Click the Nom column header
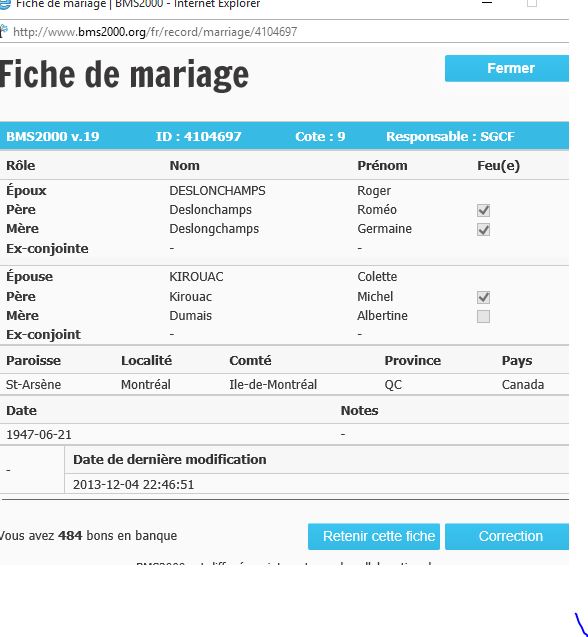 (184, 166)
